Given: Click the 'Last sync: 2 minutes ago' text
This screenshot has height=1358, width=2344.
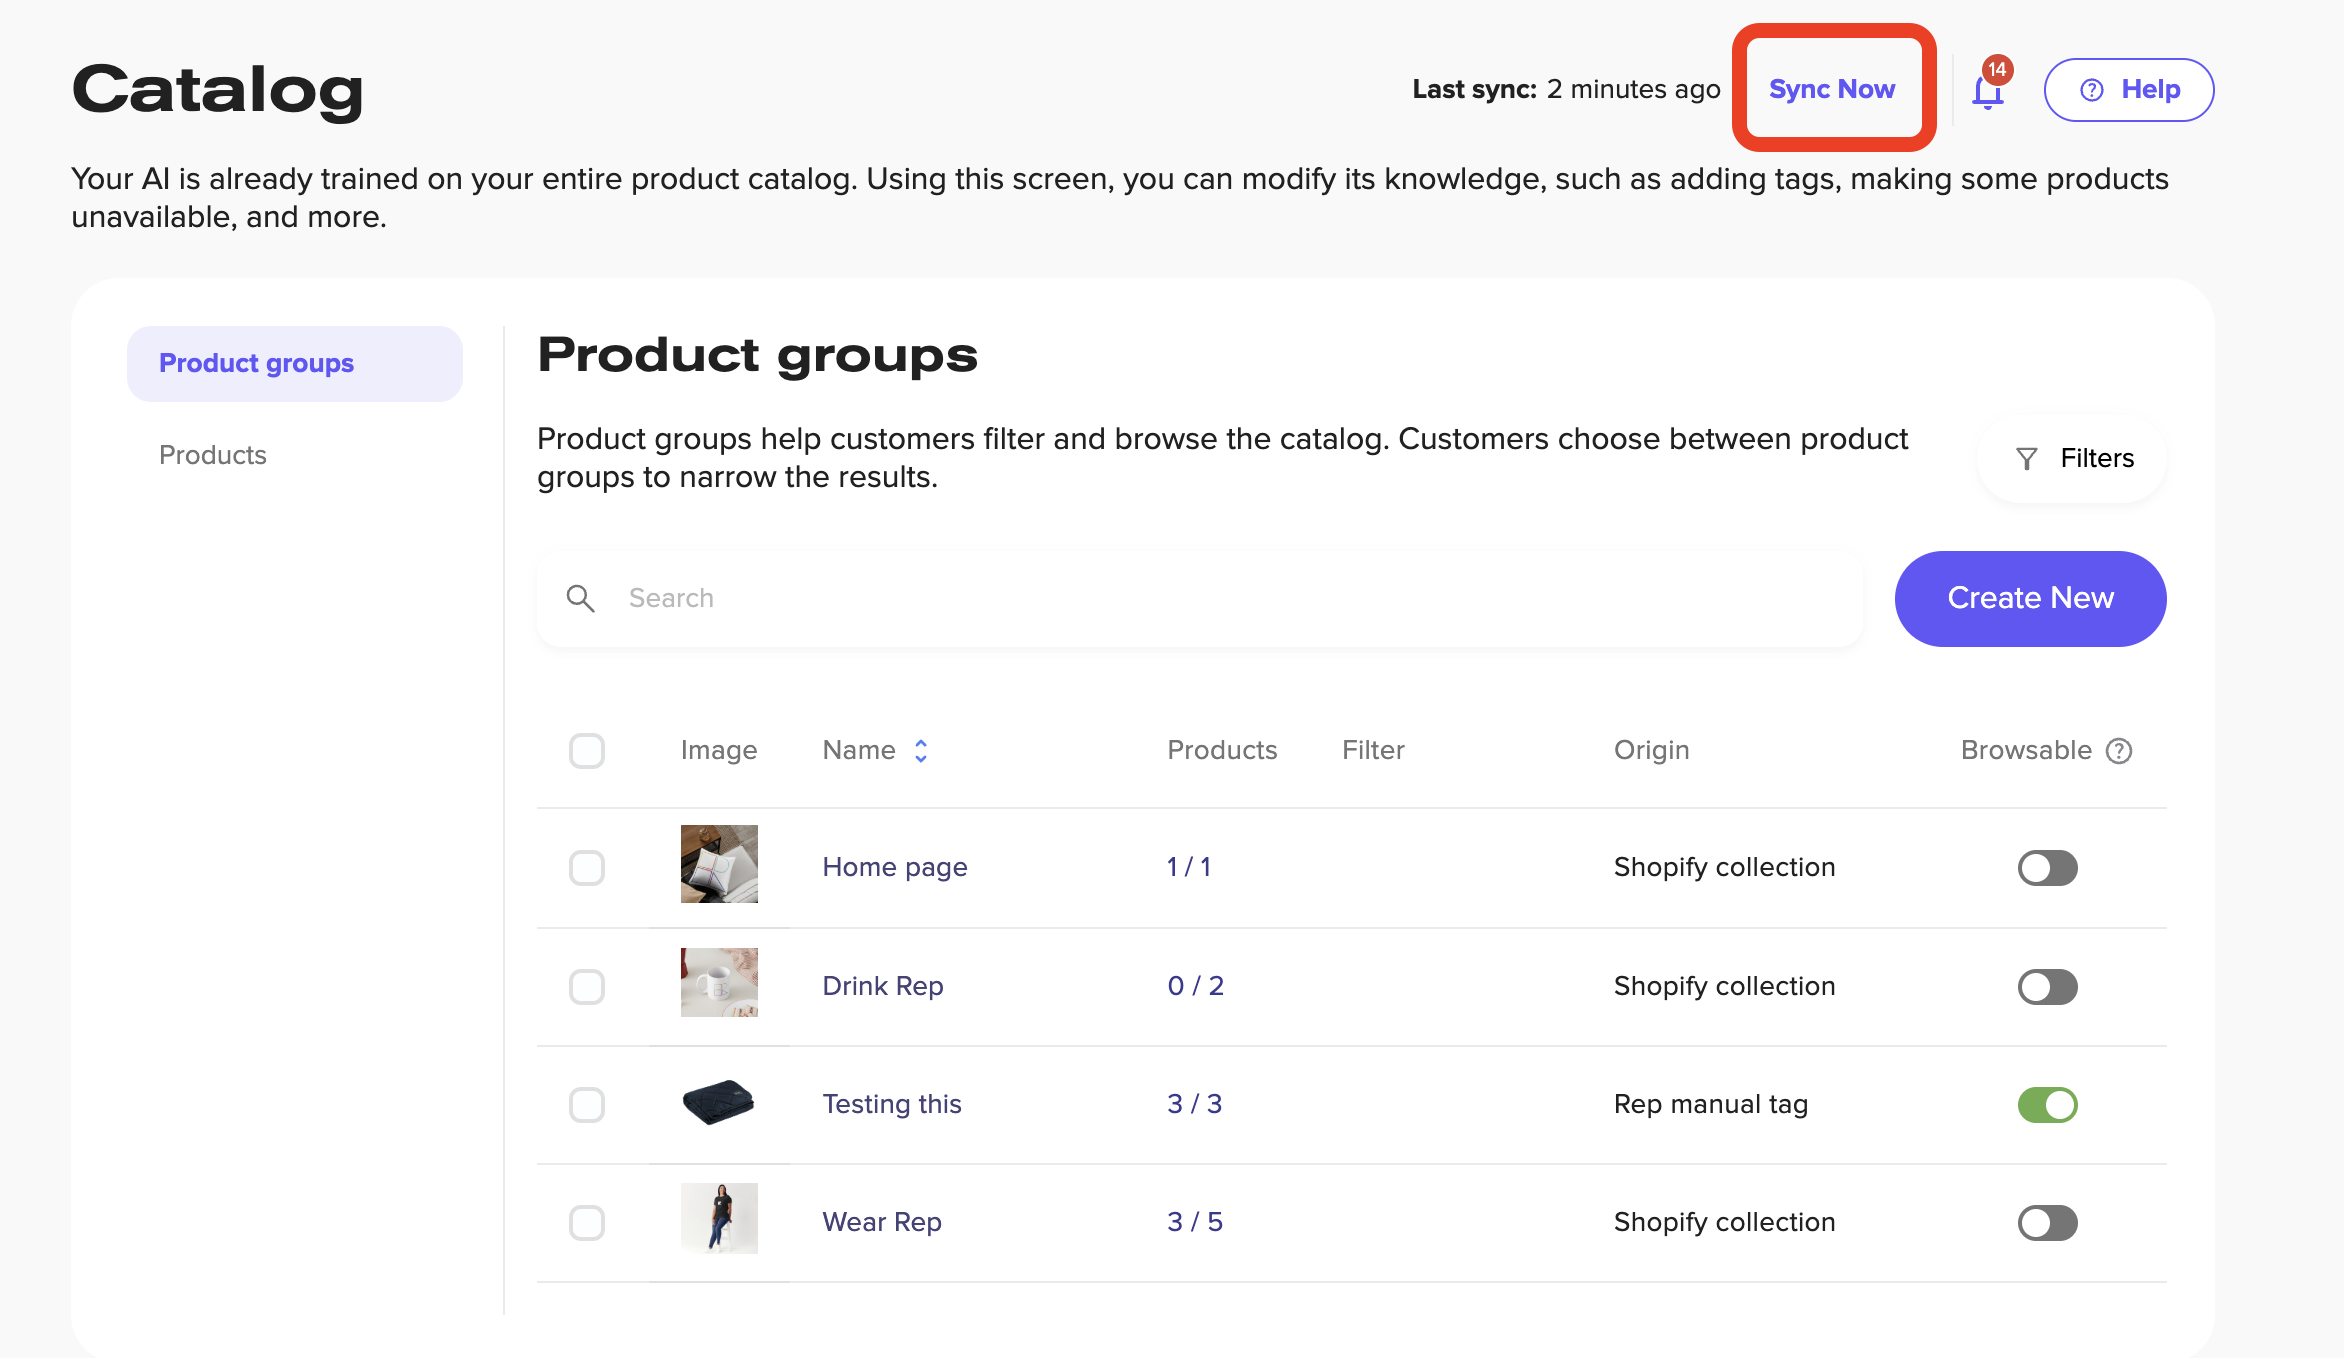Looking at the screenshot, I should [x=1566, y=89].
